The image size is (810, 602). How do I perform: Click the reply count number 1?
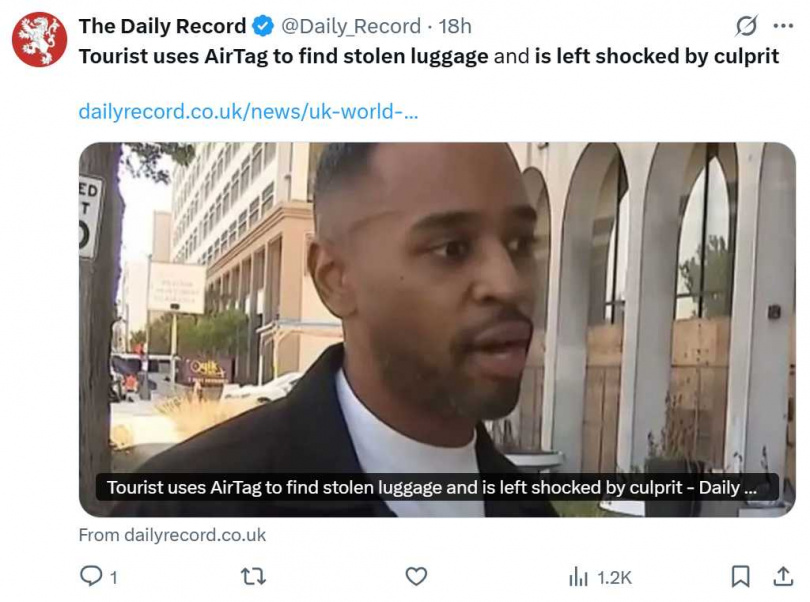pyautogui.click(x=114, y=578)
